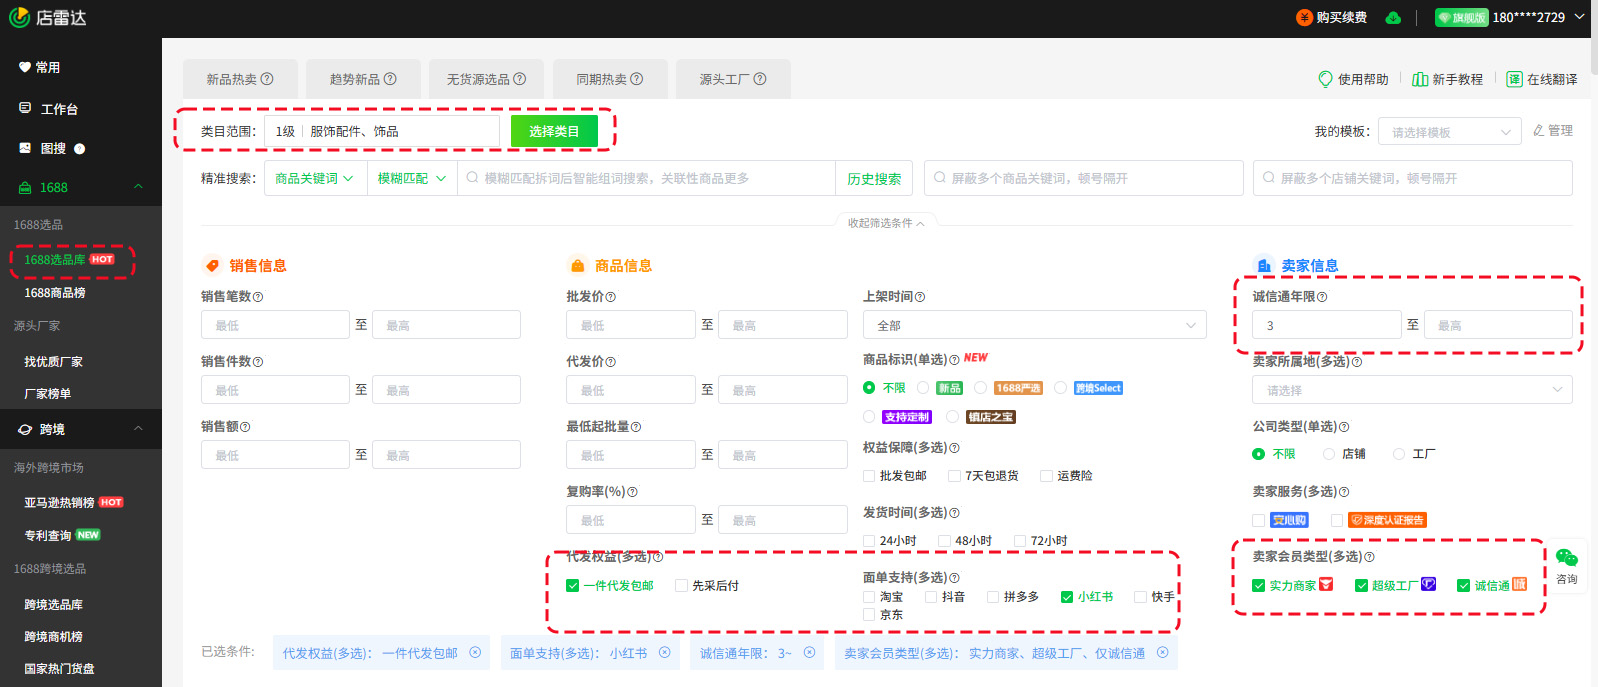1598x687 pixels.
Task: Click the 使用帮助 help icon
Action: 1325,79
